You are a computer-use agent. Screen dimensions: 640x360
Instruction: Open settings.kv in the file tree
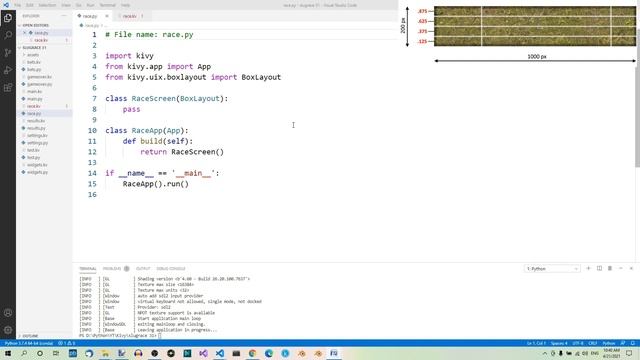(x=37, y=136)
